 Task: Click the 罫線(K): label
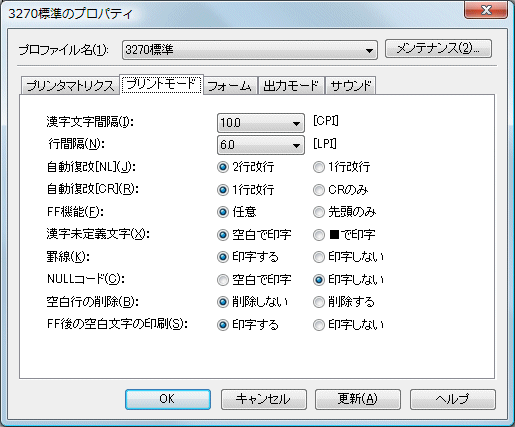click(x=68, y=257)
